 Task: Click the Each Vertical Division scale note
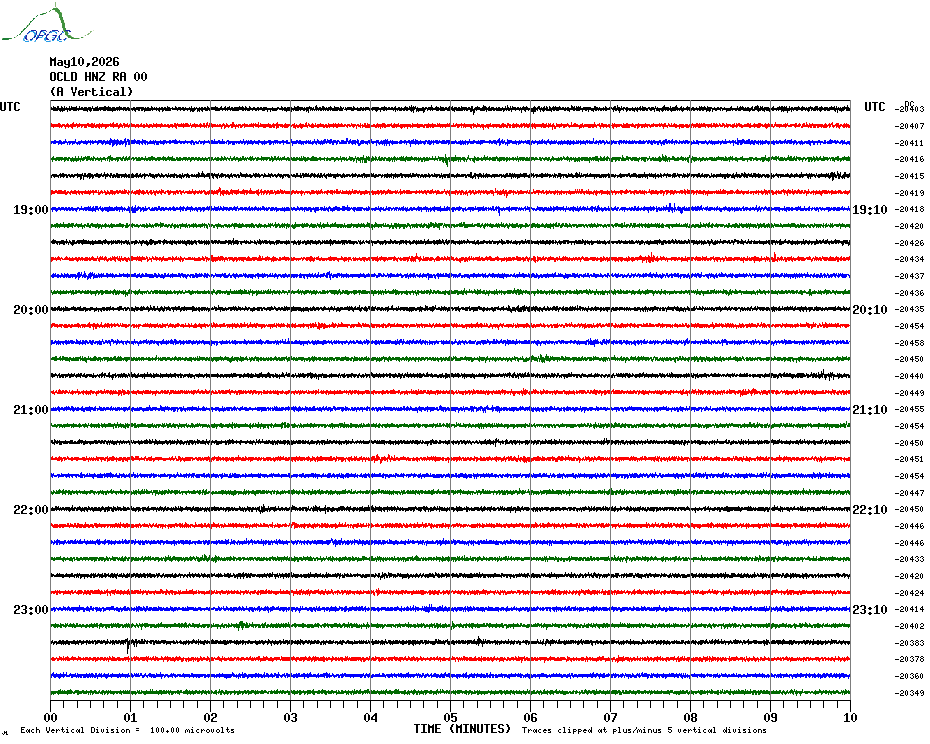128,730
